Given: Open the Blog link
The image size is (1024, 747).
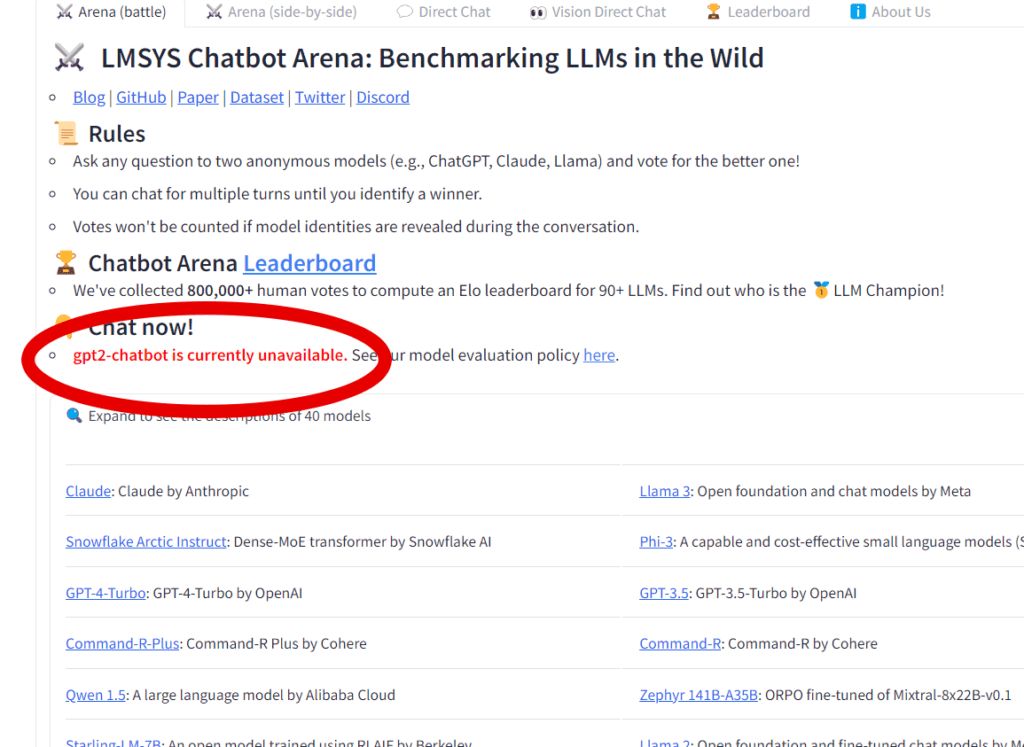Looking at the screenshot, I should (89, 97).
